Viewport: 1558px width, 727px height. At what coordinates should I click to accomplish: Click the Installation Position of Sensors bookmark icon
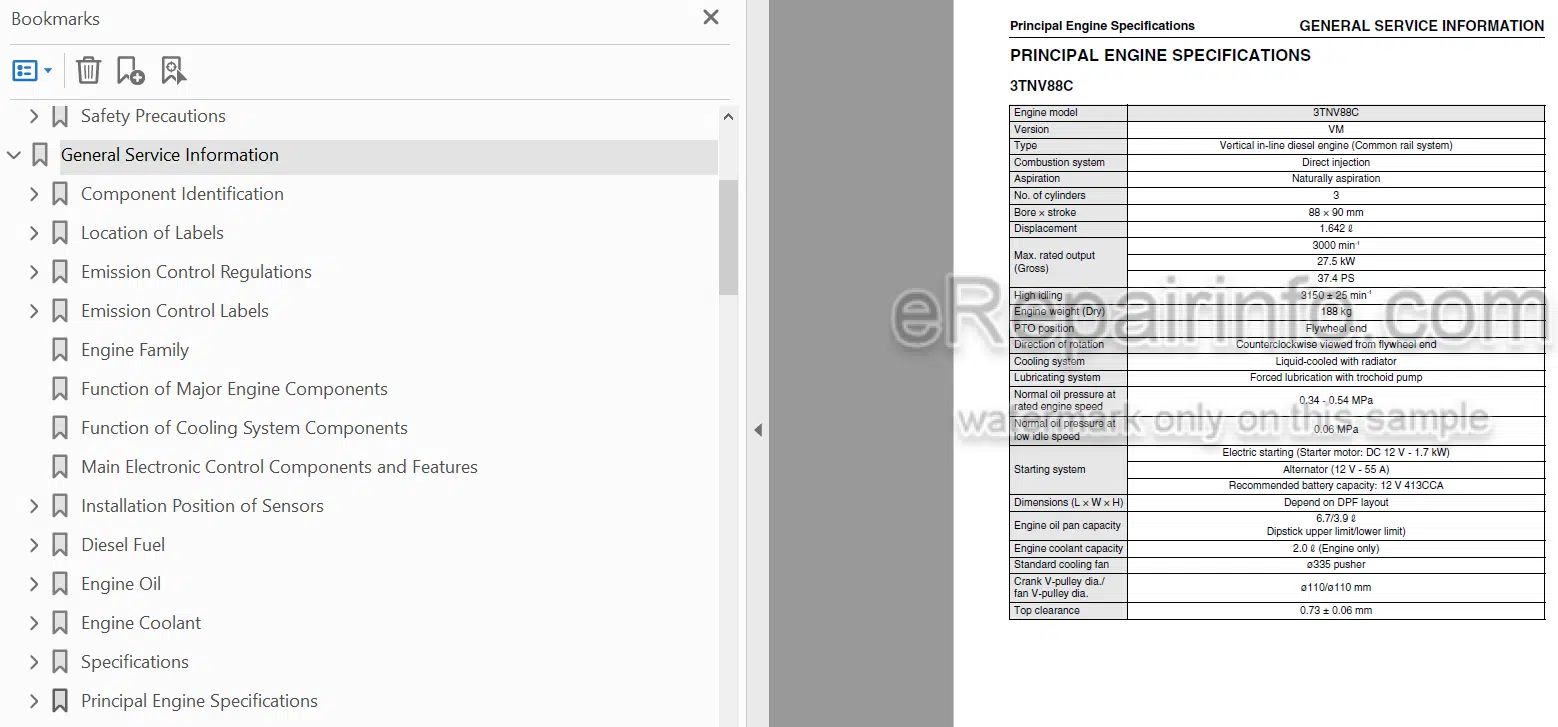[60, 506]
